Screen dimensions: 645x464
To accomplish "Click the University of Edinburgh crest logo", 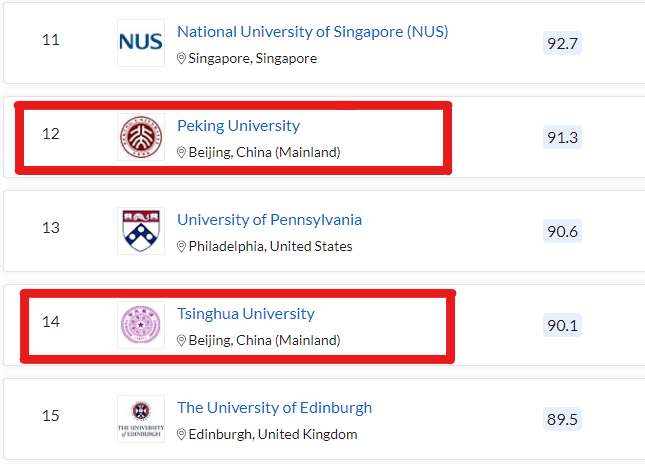I will click(x=140, y=419).
